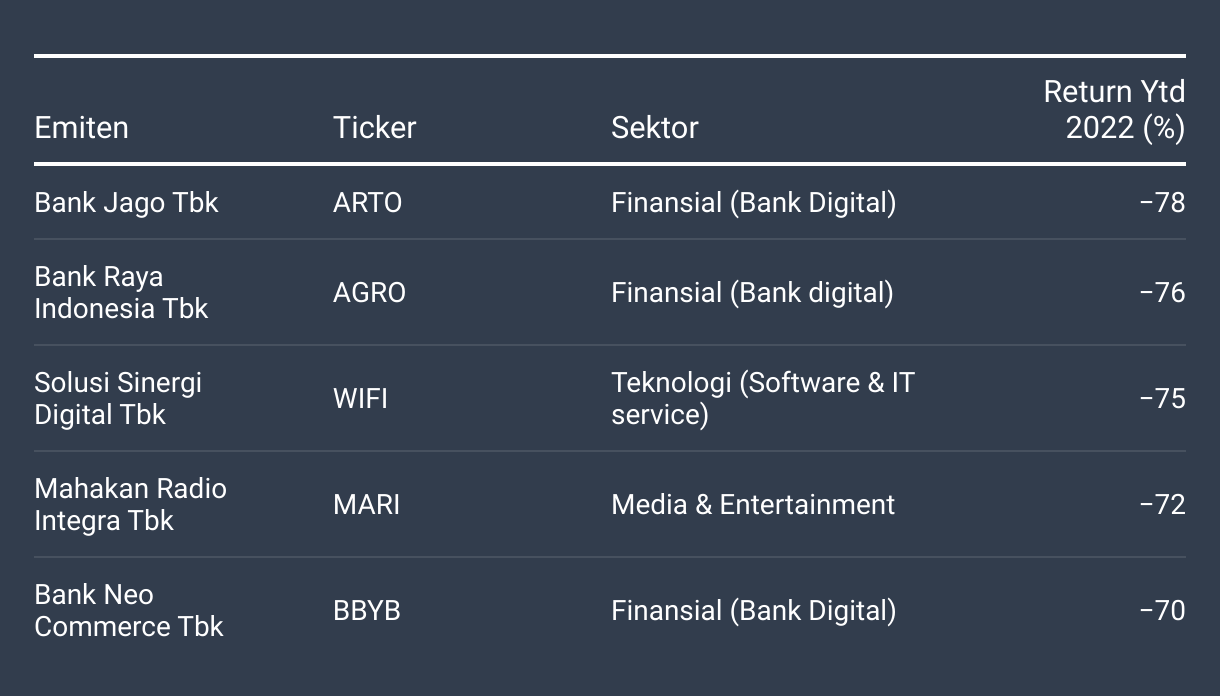Select the Ticker column header
Image resolution: width=1220 pixels, height=696 pixels.
click(x=374, y=128)
